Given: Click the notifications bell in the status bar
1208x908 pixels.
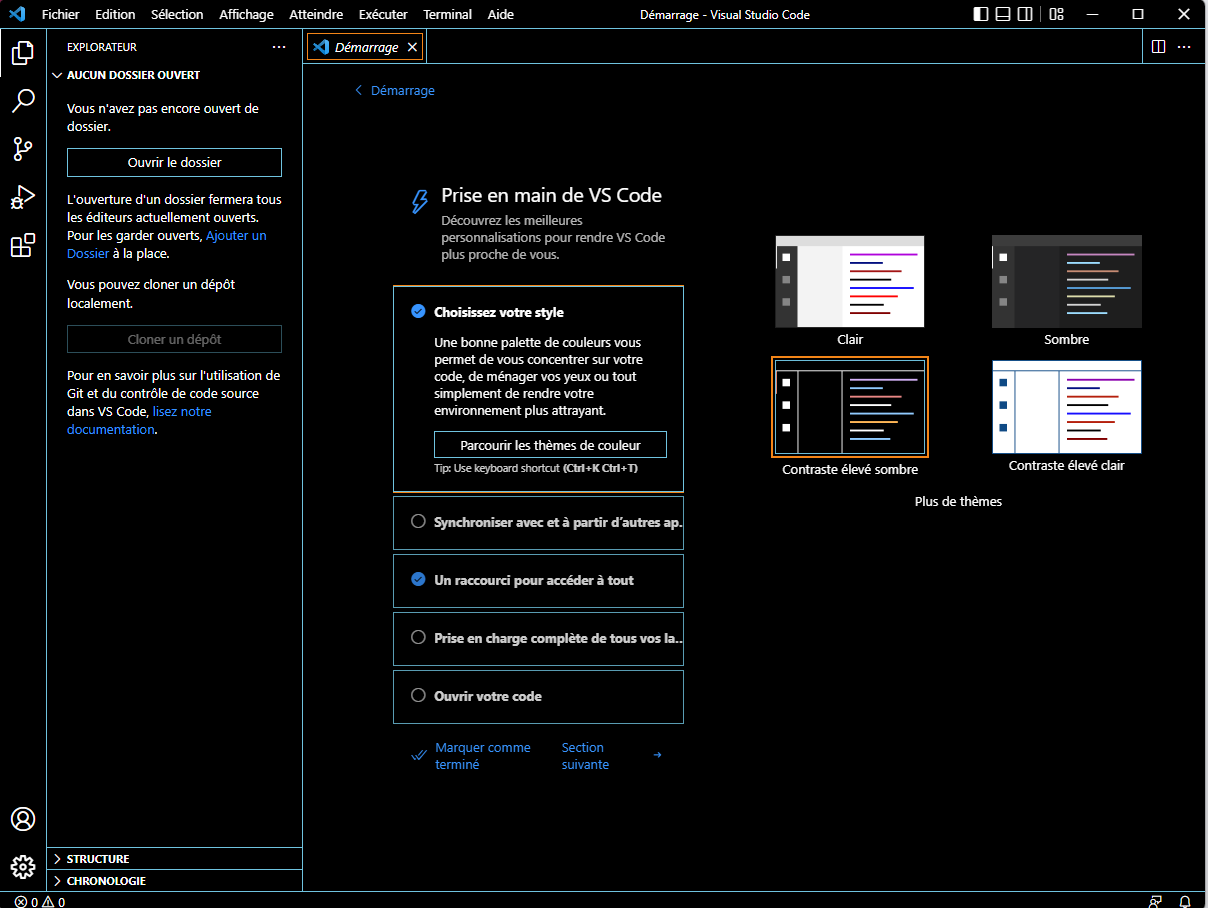Looking at the screenshot, I should coord(1186,901).
